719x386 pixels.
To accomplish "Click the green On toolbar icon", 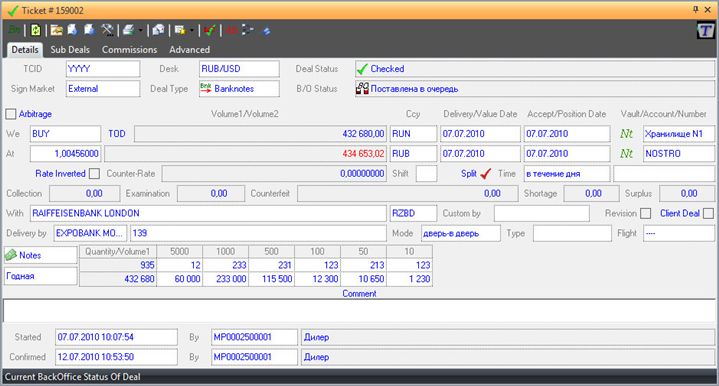I will tap(14, 30).
